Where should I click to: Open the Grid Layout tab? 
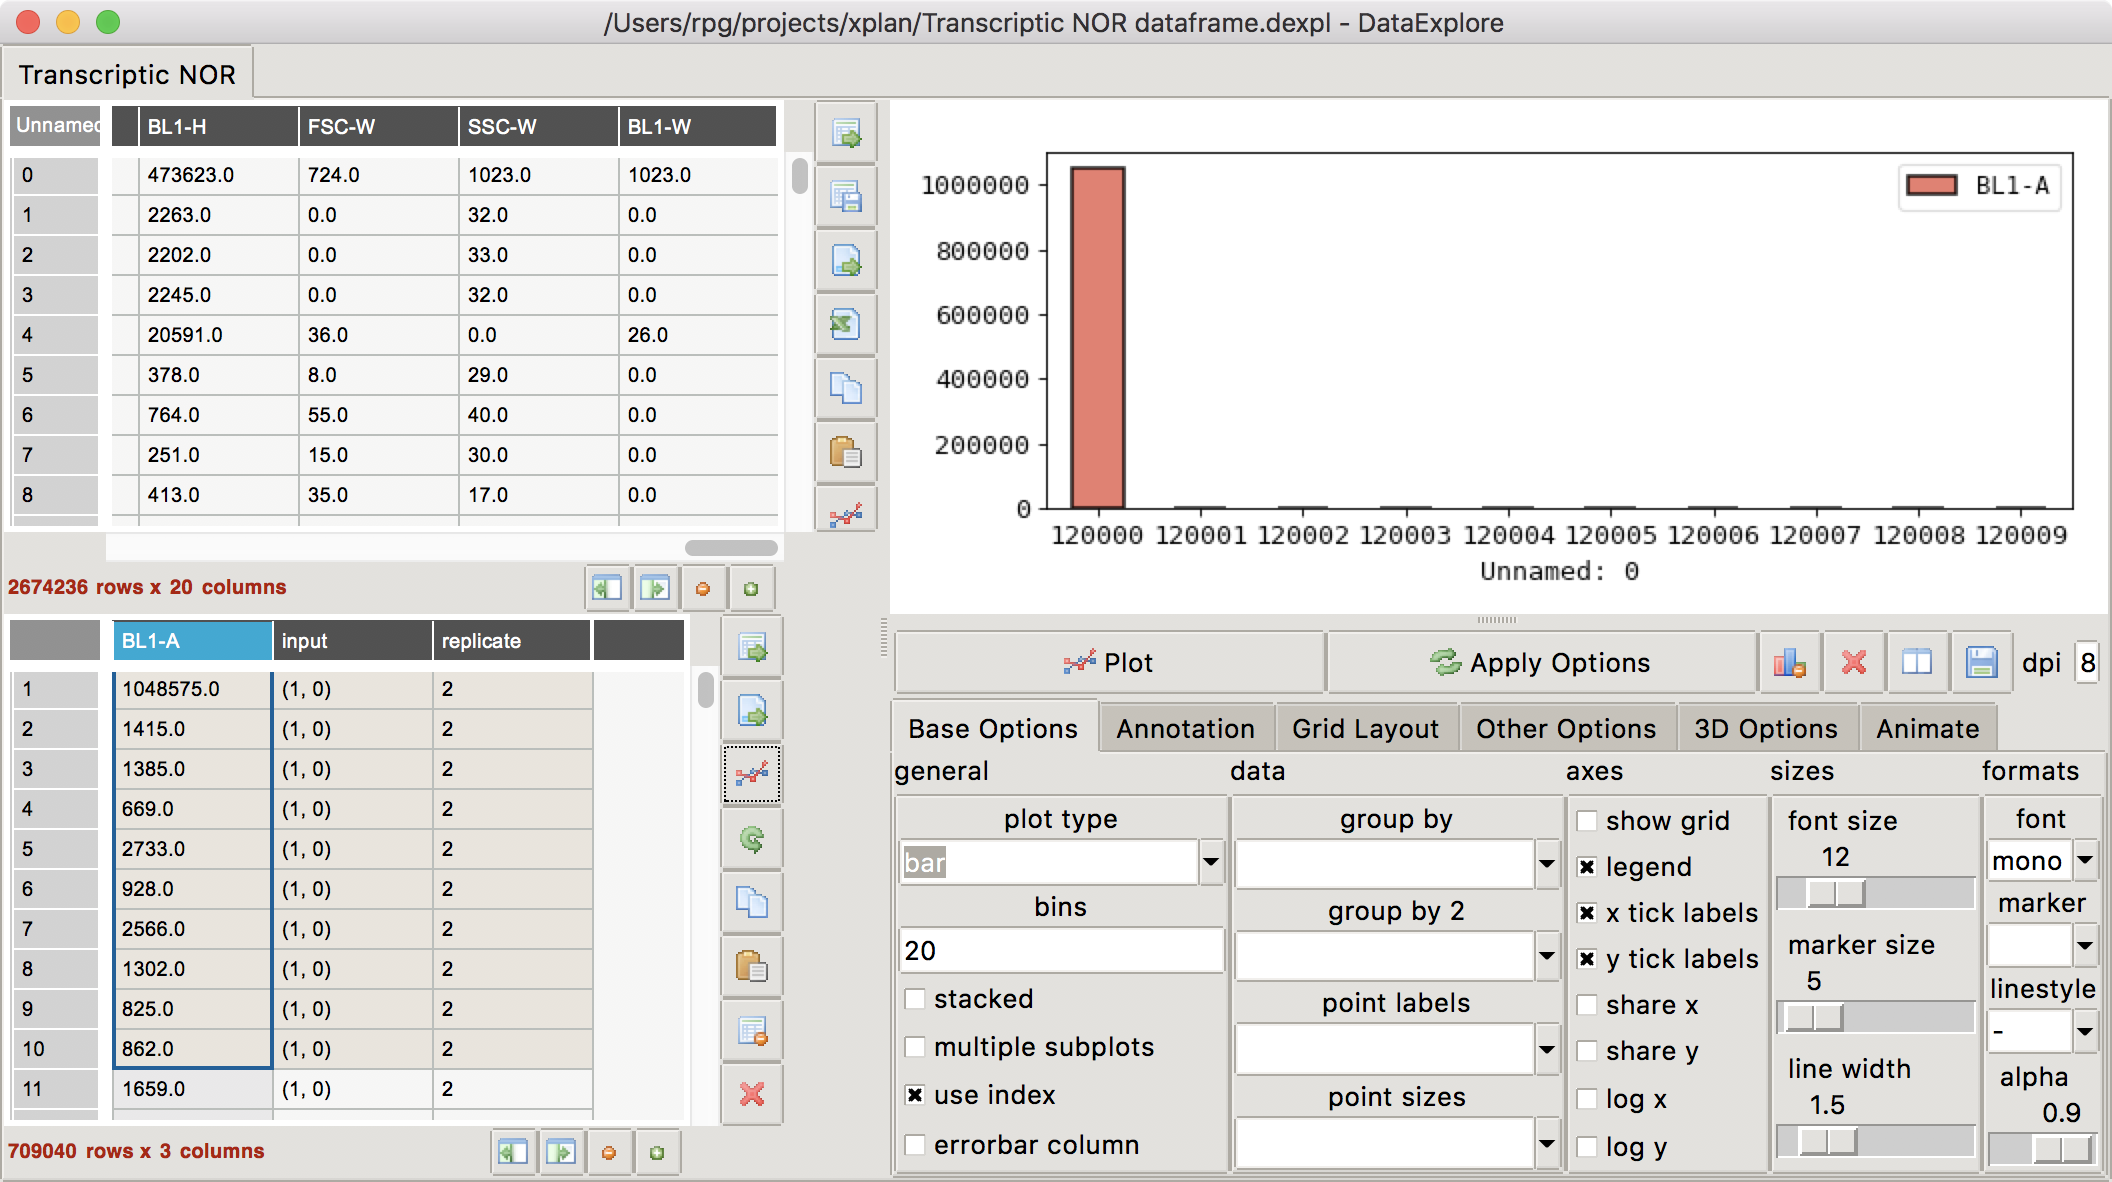pos(1365,729)
